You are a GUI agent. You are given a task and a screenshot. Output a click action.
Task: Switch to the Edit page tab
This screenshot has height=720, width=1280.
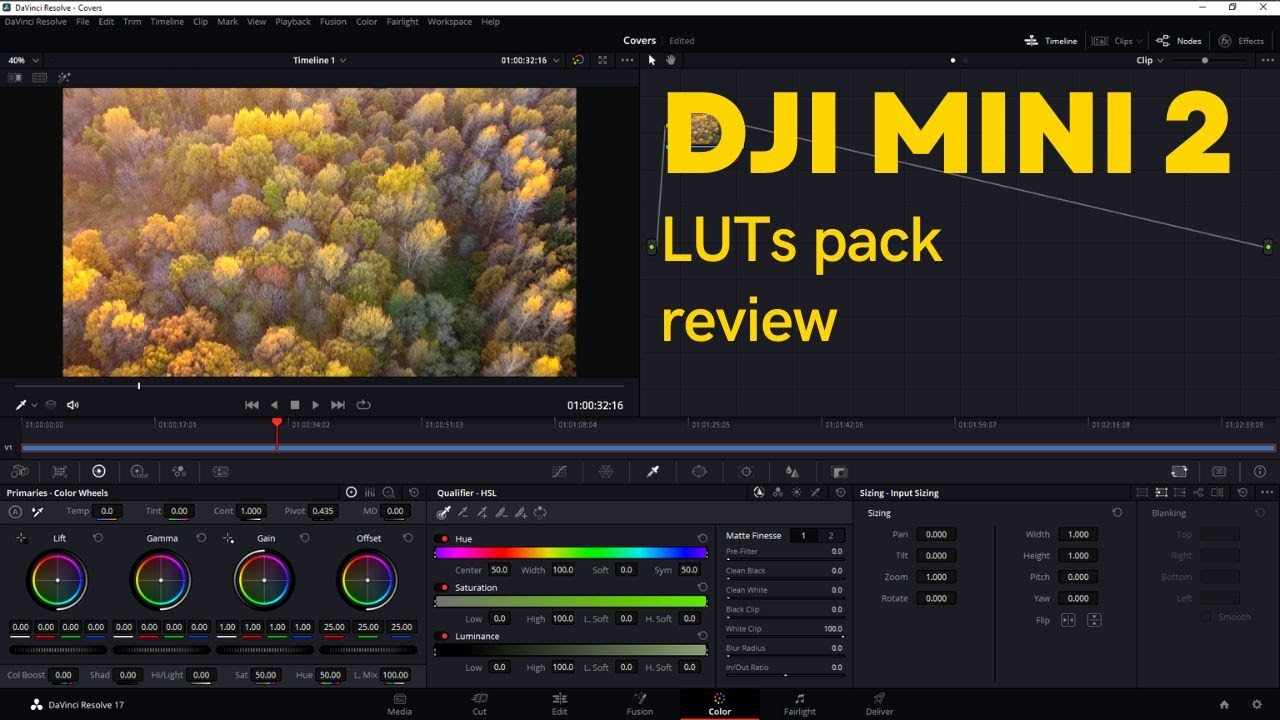point(559,703)
